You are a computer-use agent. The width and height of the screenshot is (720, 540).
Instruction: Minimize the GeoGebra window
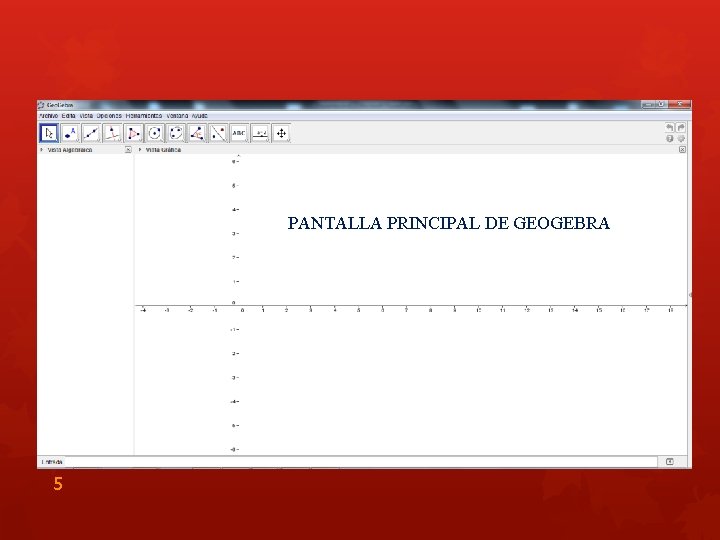coord(648,104)
